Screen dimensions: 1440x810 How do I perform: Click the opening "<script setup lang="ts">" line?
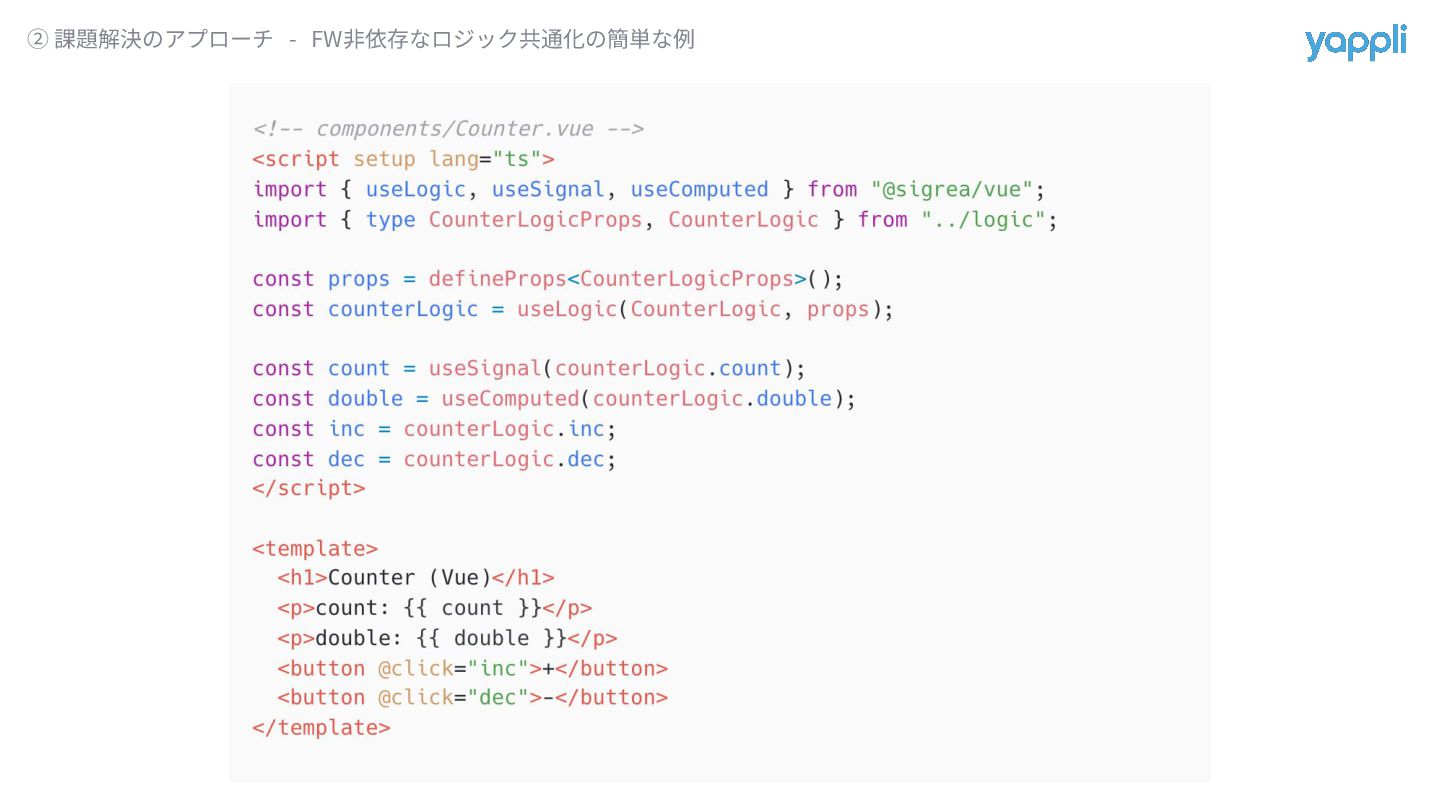pos(403,159)
